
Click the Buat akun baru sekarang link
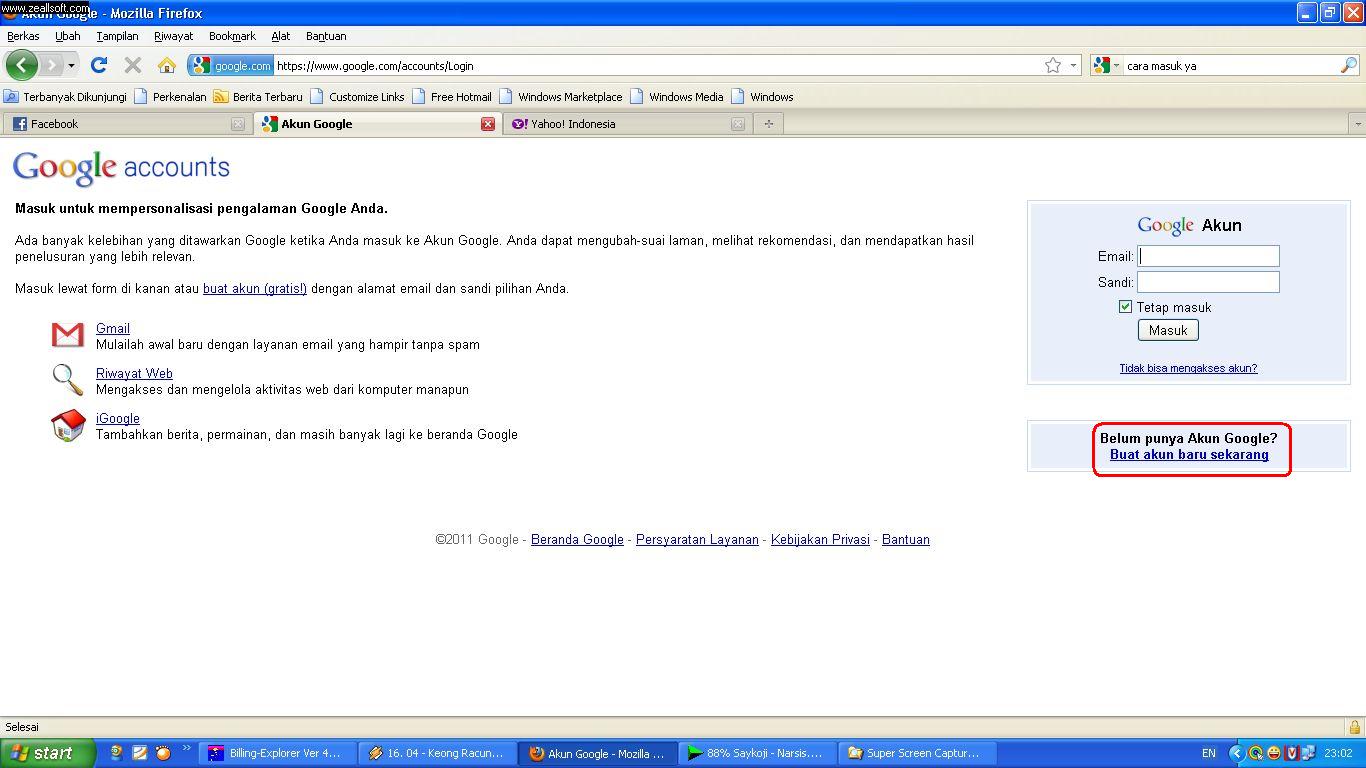coord(1190,454)
